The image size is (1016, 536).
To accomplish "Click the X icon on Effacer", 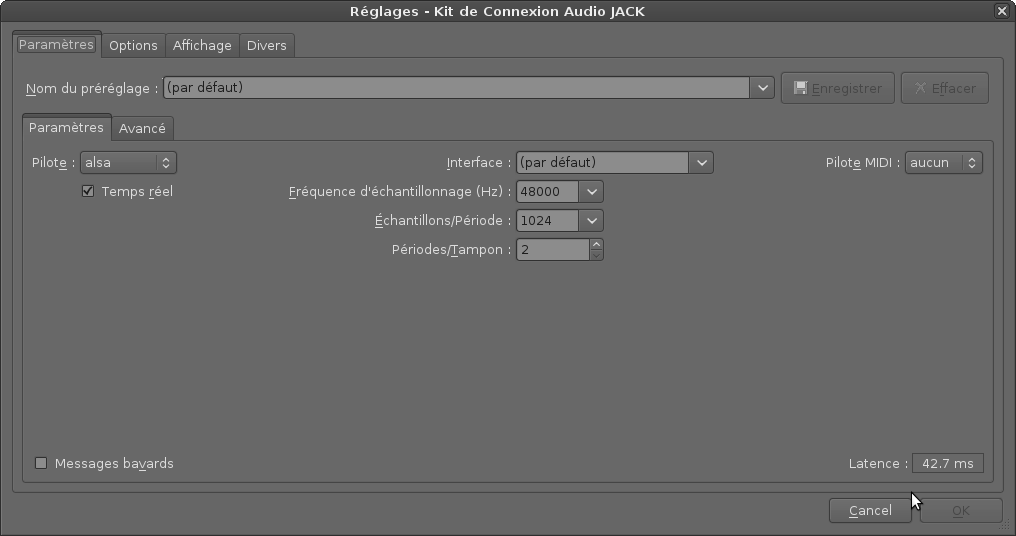I will point(920,87).
